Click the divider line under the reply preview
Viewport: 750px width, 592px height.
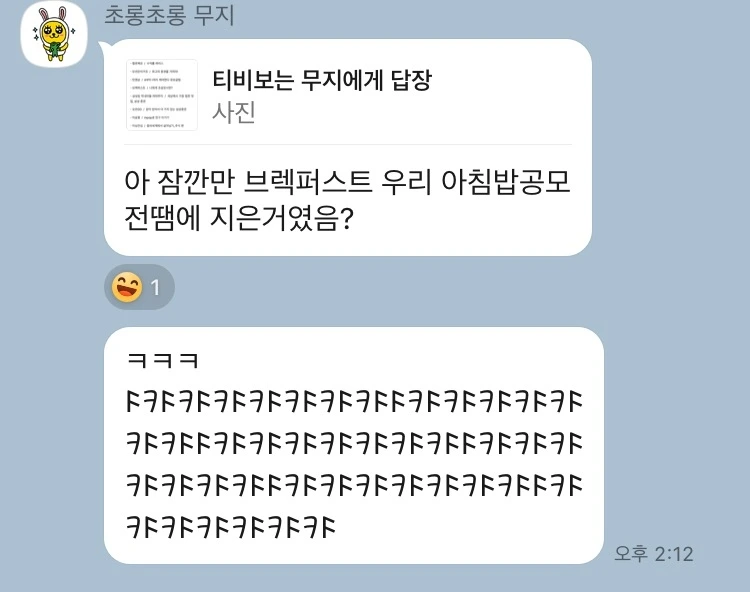click(348, 144)
